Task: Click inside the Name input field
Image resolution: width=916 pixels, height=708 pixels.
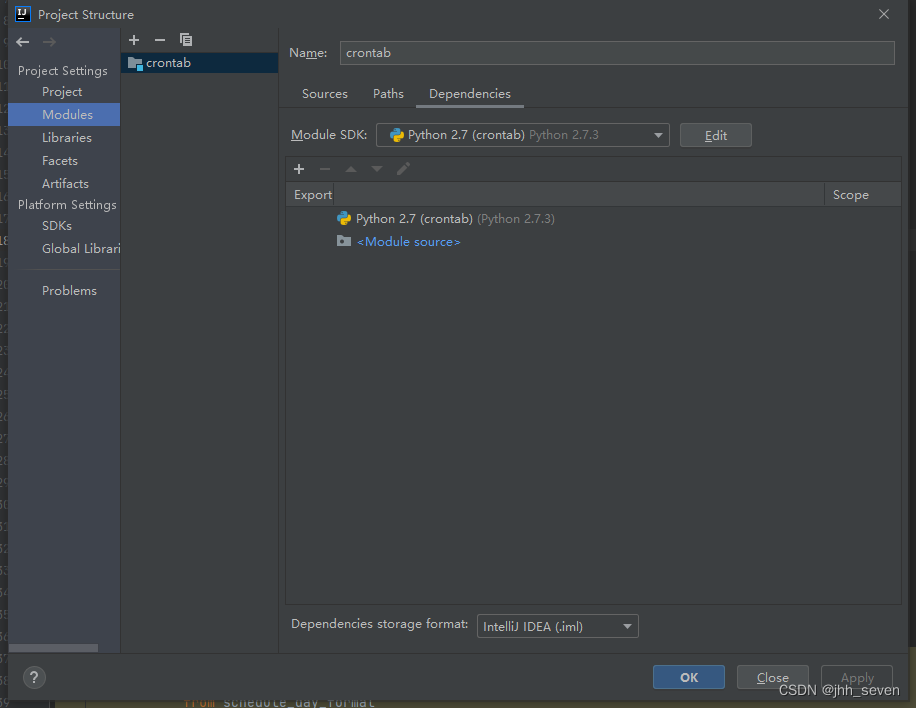Action: [615, 52]
